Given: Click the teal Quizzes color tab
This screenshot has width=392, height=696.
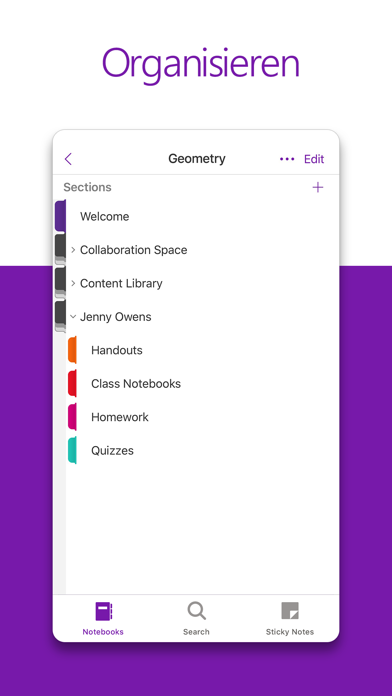Looking at the screenshot, I should 72,450.
